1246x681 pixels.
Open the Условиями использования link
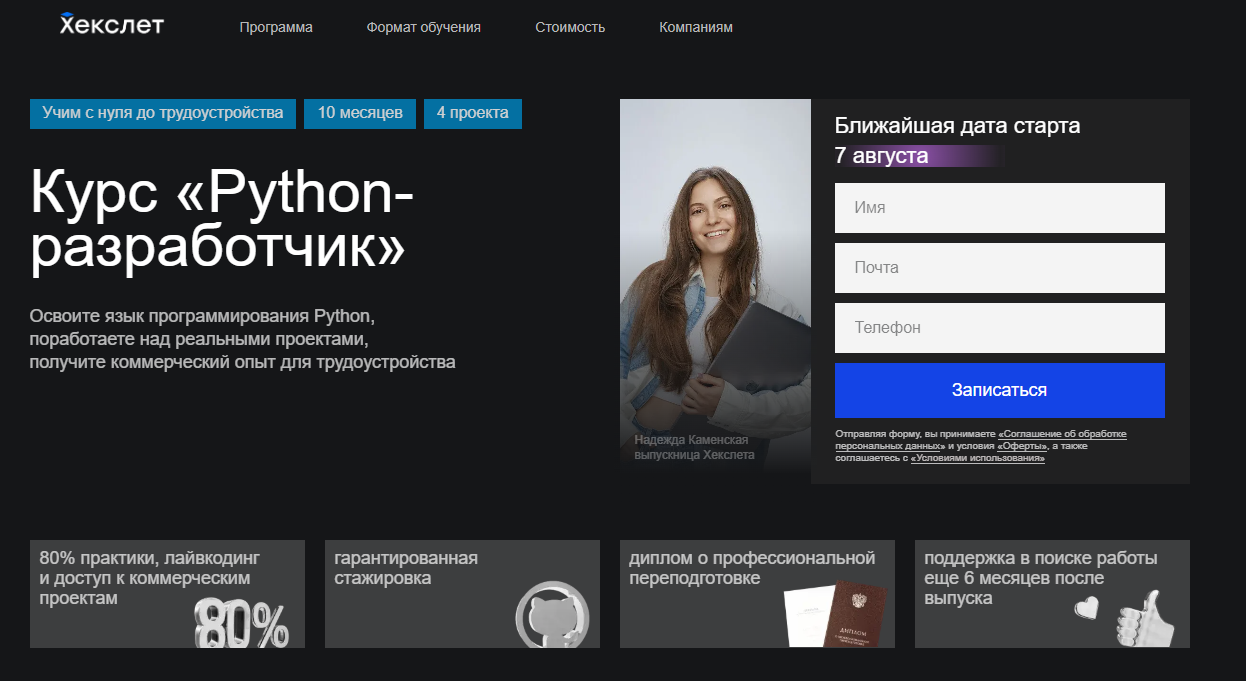(978, 458)
